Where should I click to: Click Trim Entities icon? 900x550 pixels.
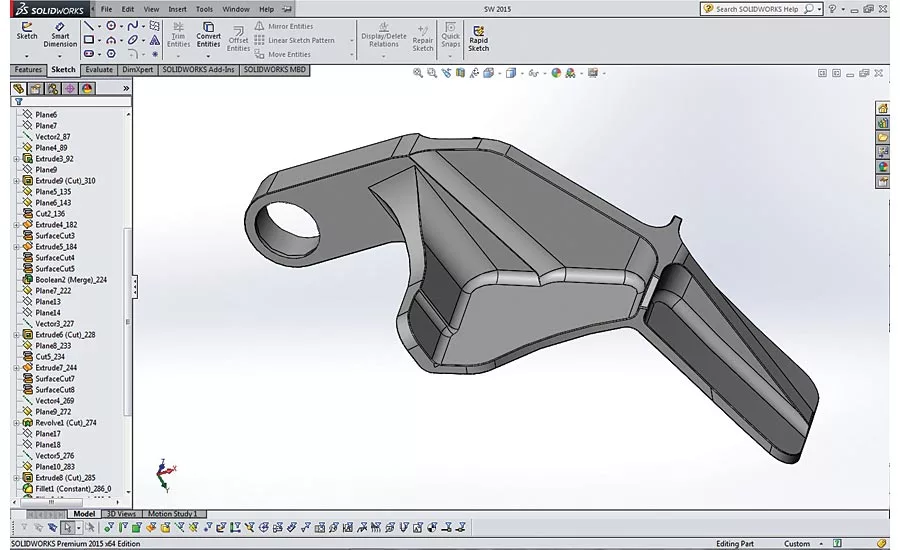(x=179, y=26)
